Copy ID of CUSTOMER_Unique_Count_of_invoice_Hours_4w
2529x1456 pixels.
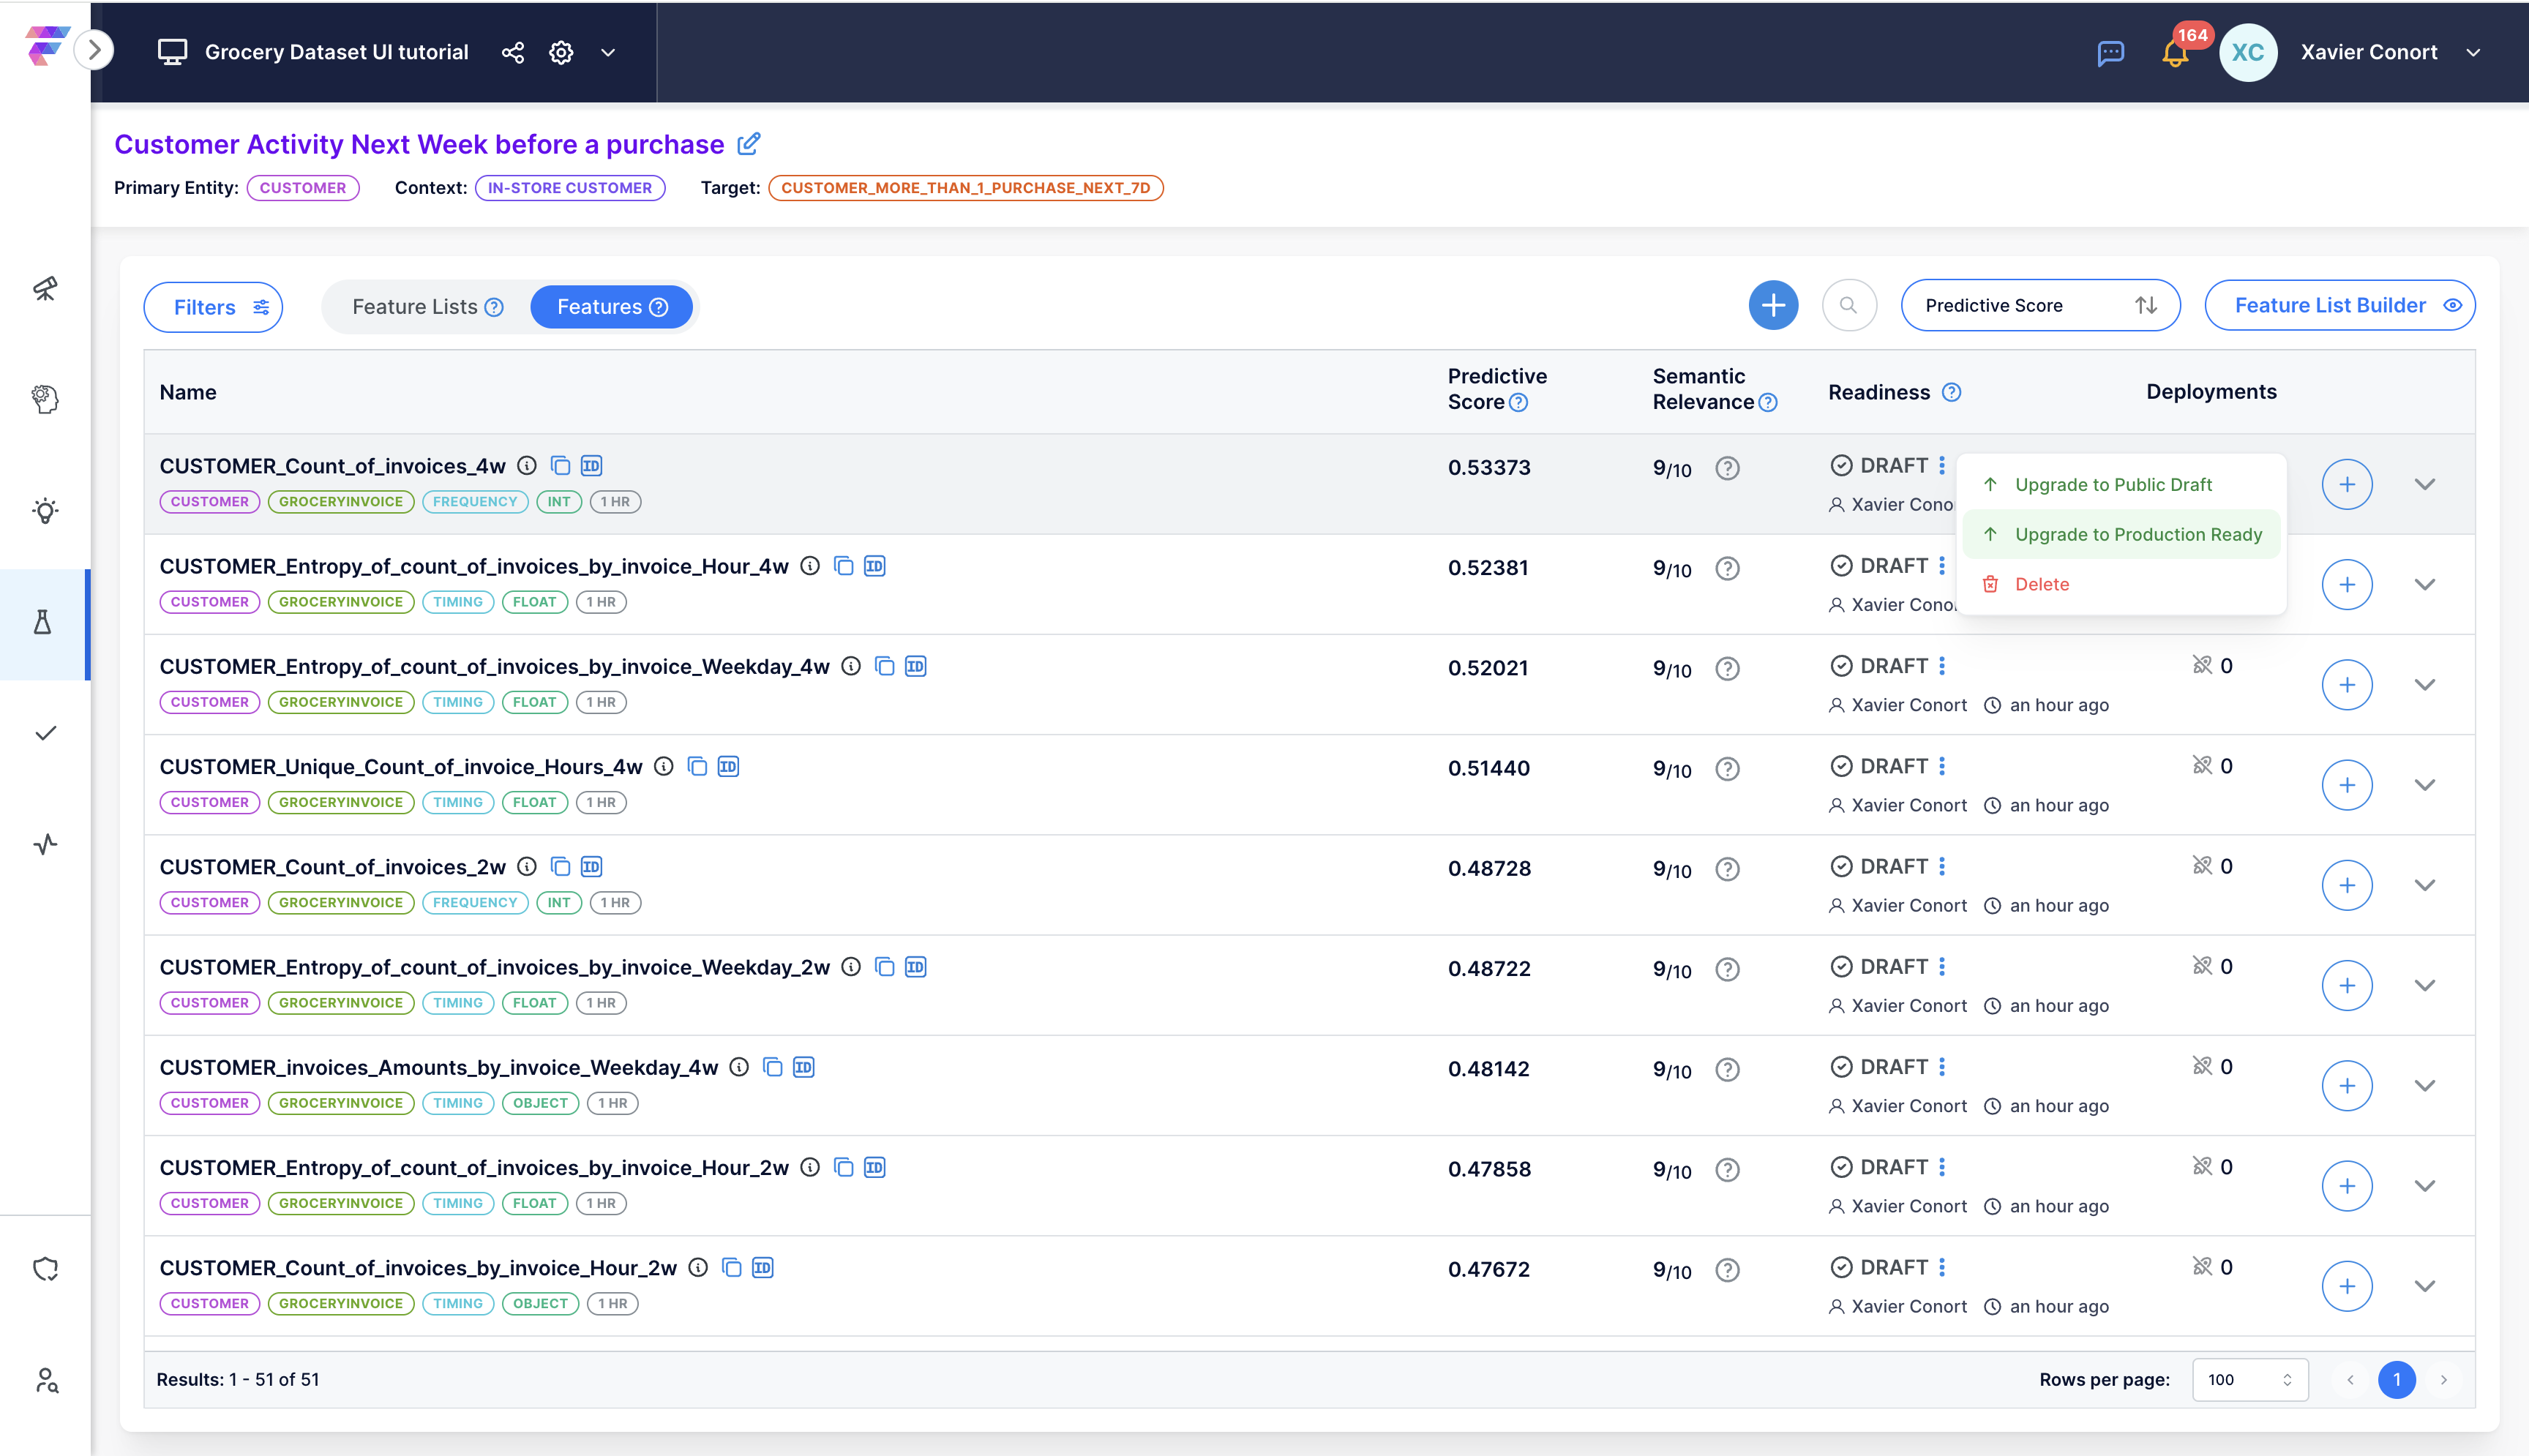point(728,767)
